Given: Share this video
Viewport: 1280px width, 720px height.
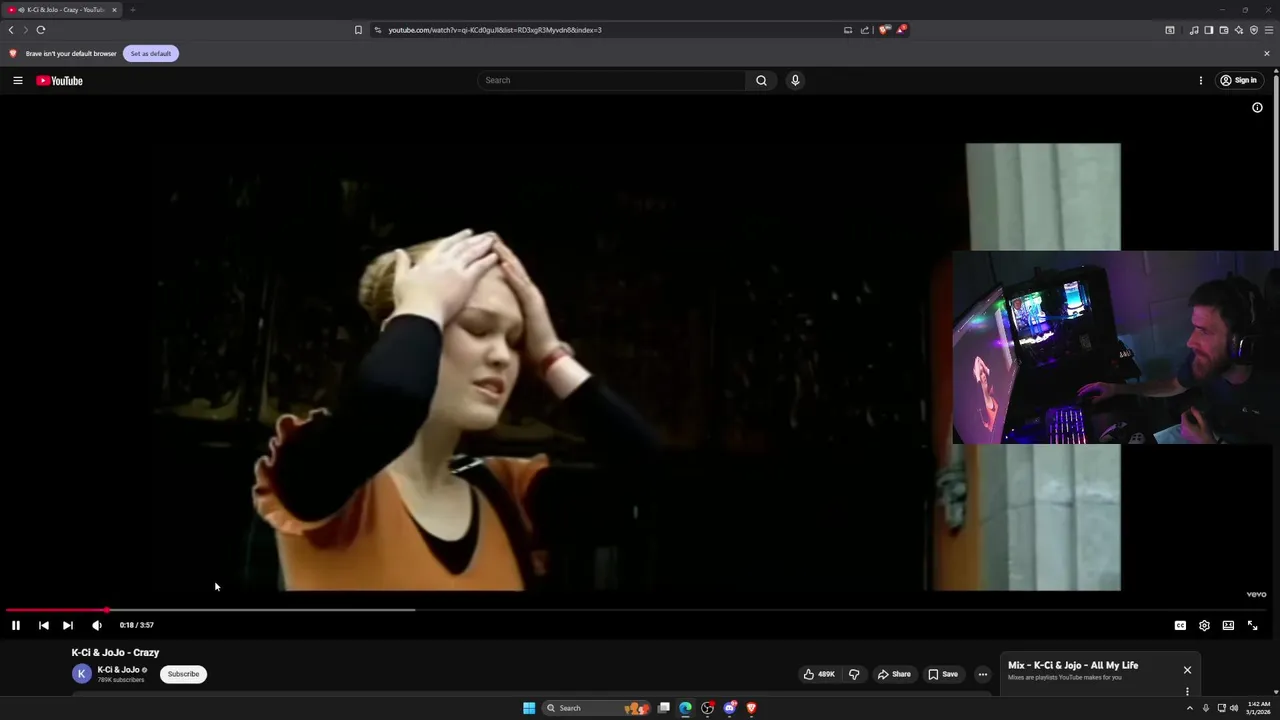Looking at the screenshot, I should [894, 674].
